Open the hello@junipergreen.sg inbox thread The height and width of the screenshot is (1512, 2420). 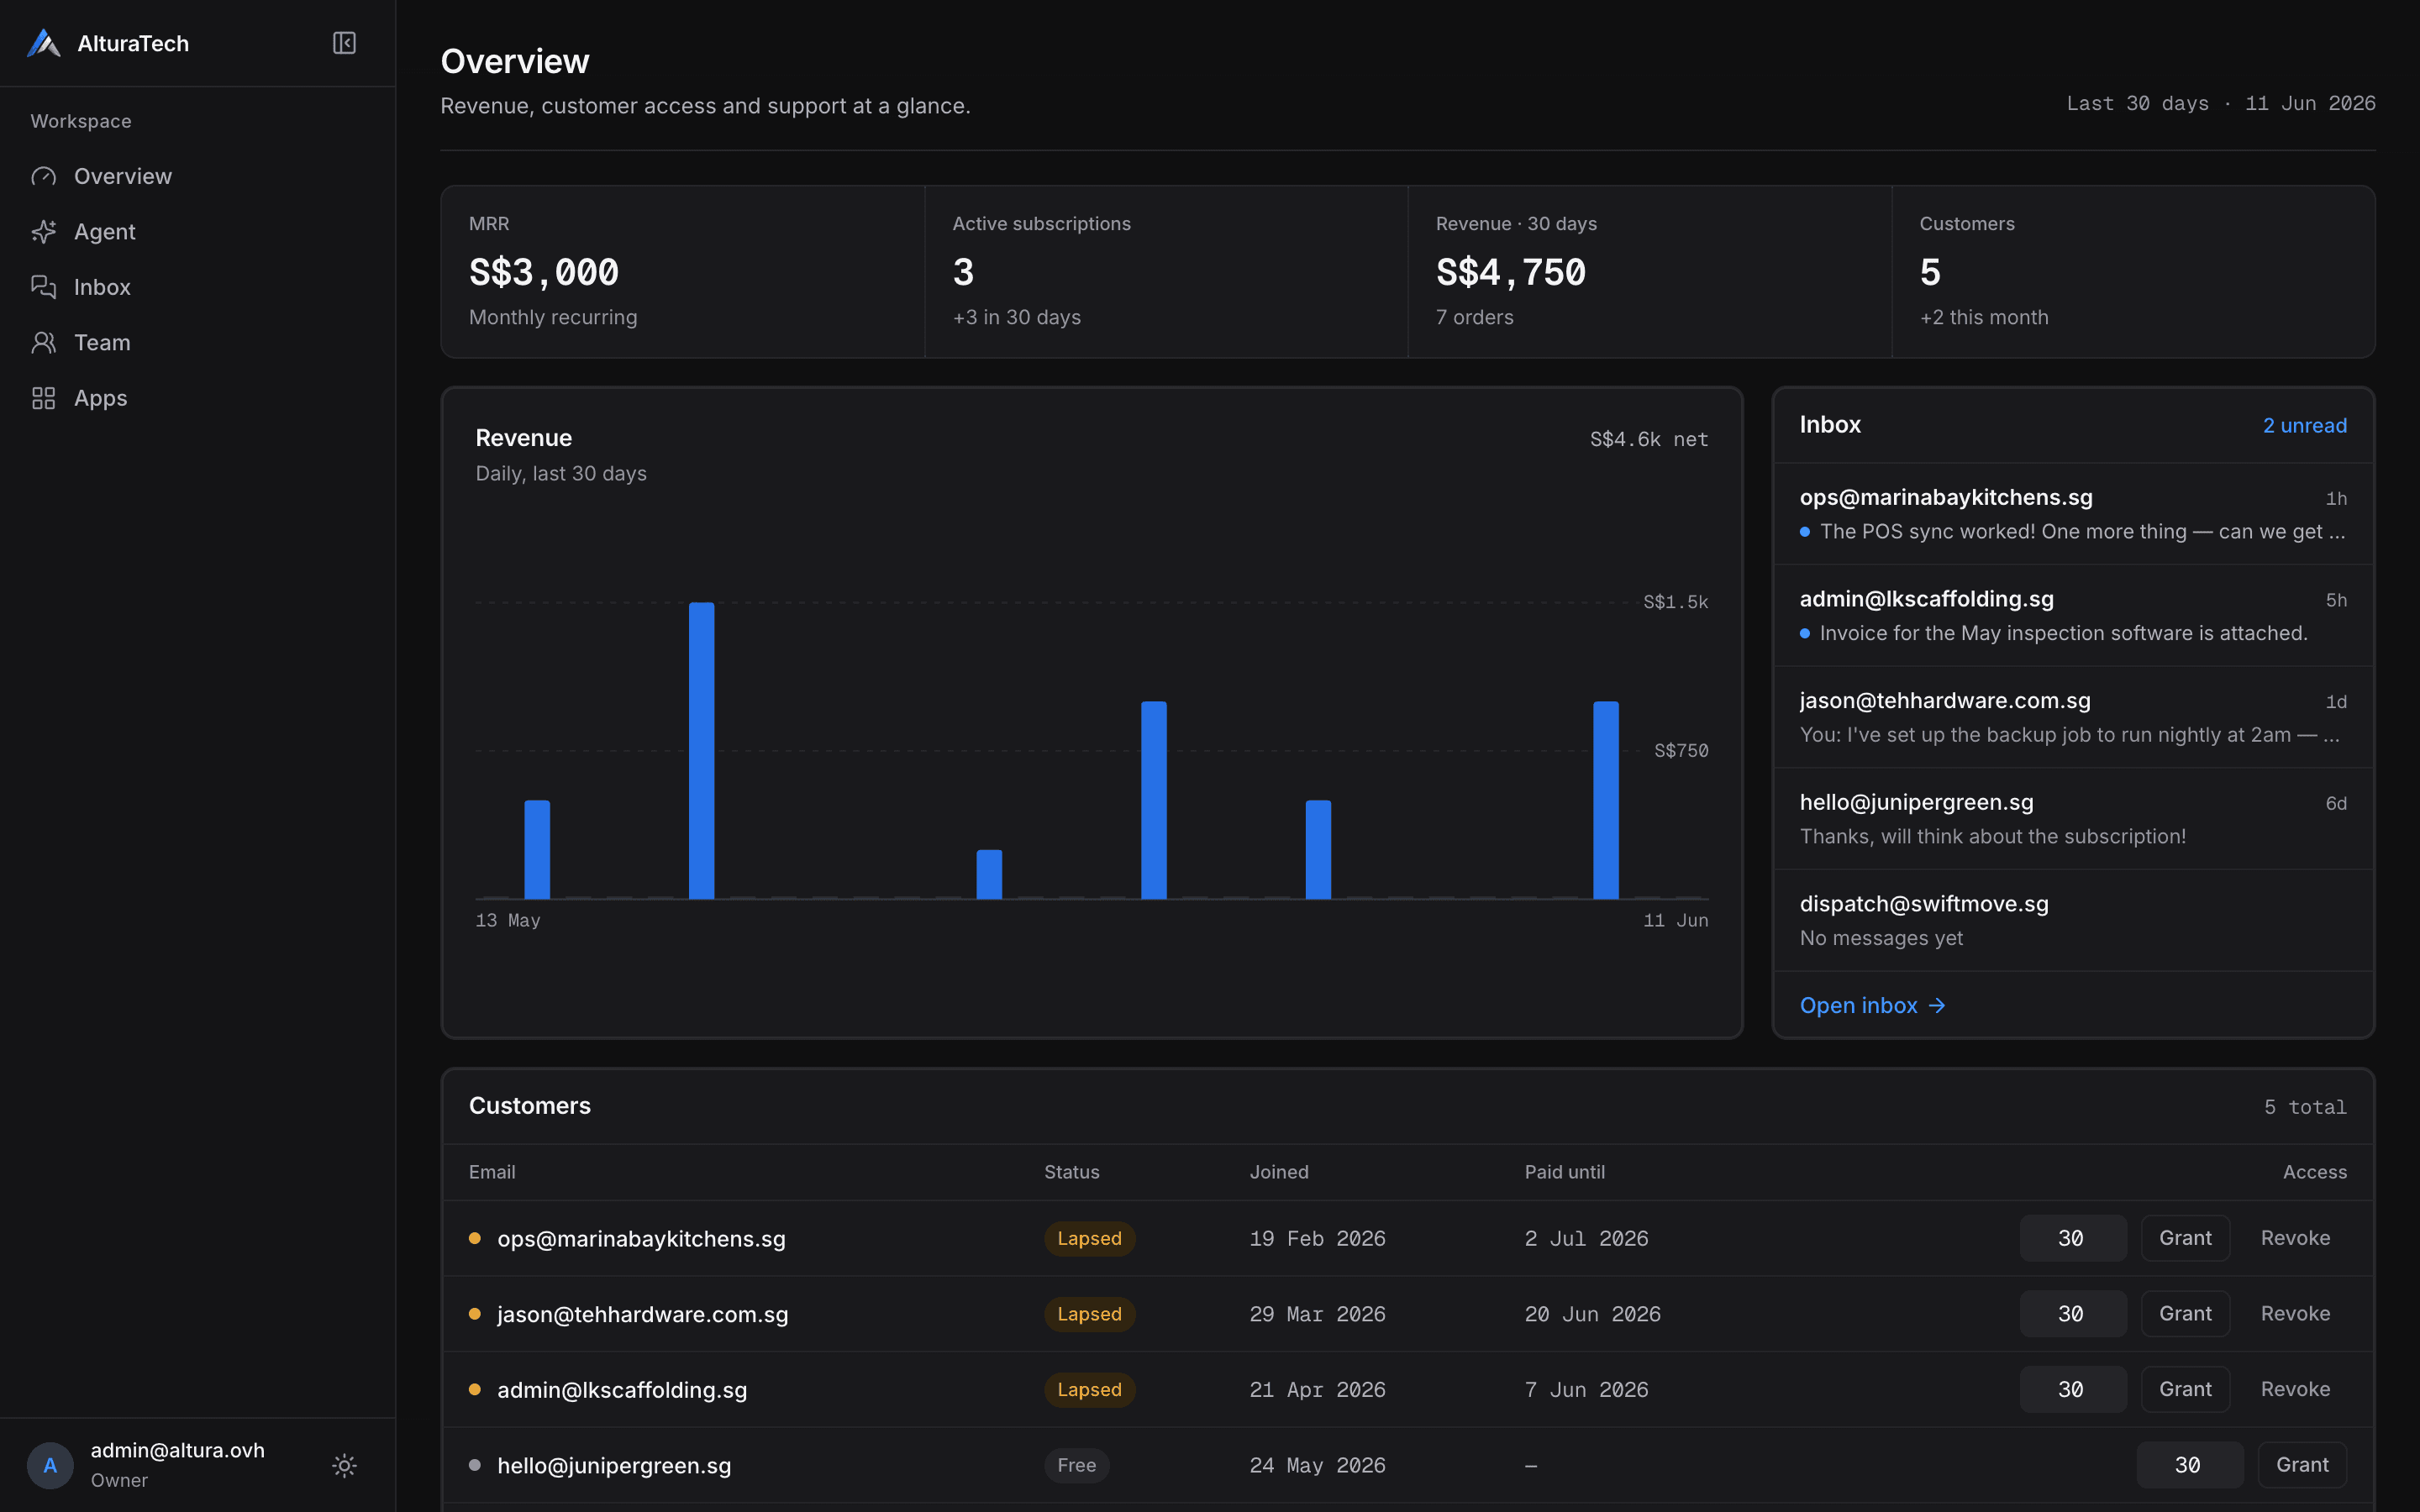(2073, 819)
